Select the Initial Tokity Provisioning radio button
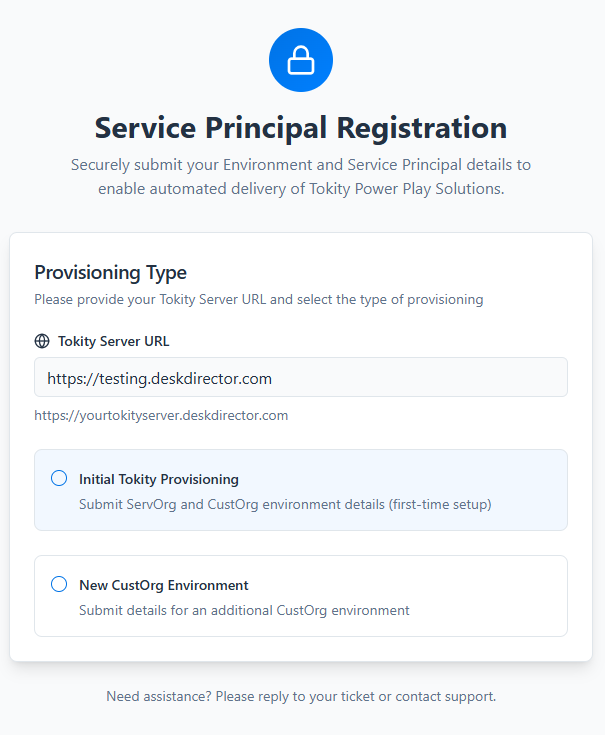 click(59, 479)
